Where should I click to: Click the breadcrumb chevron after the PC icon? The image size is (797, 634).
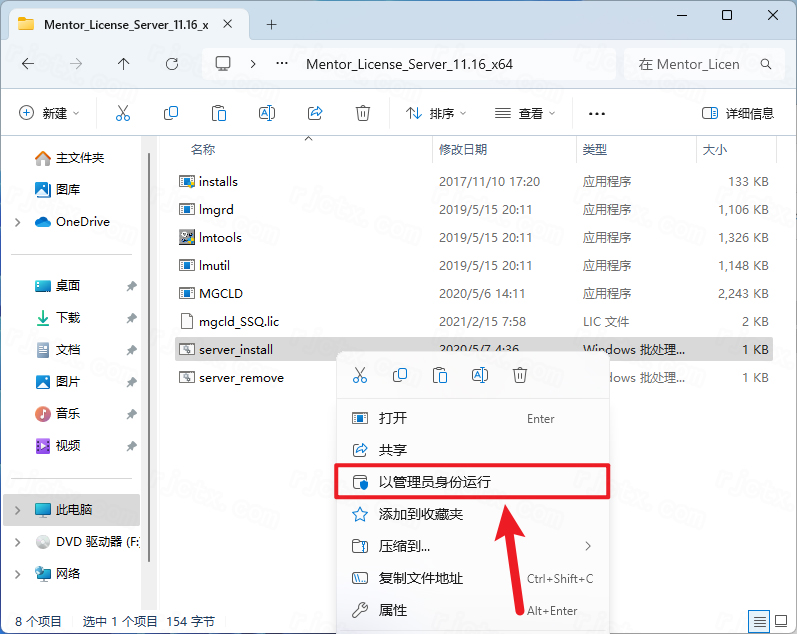click(x=253, y=64)
